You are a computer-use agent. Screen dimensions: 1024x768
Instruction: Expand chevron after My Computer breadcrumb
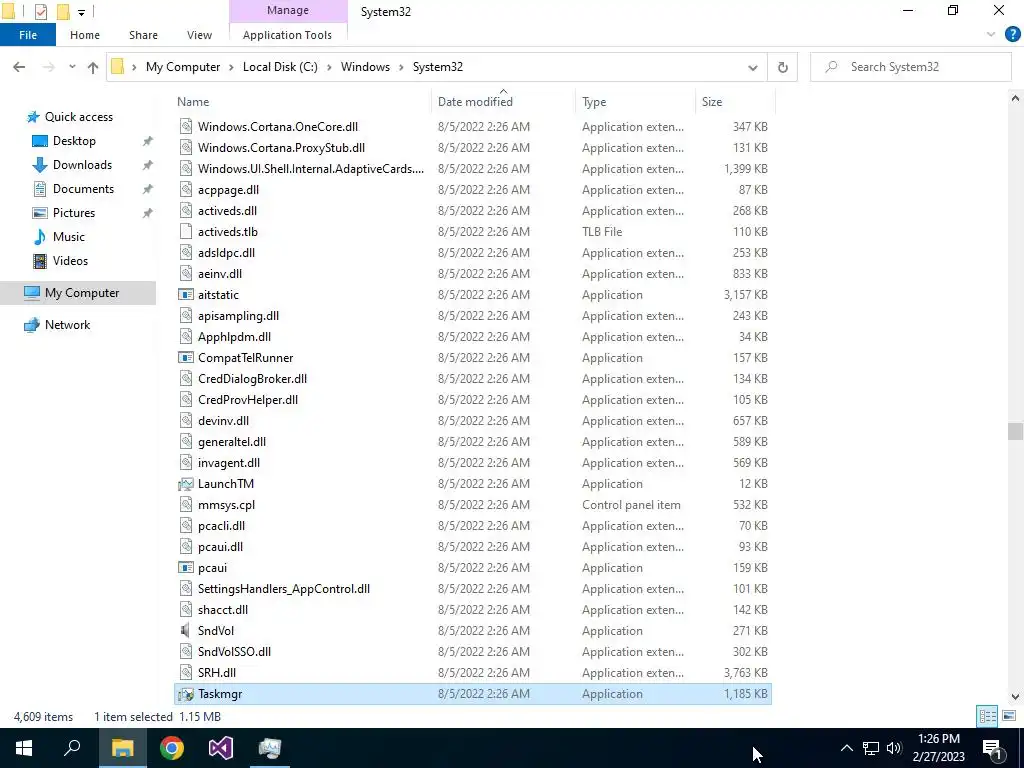[231, 67]
